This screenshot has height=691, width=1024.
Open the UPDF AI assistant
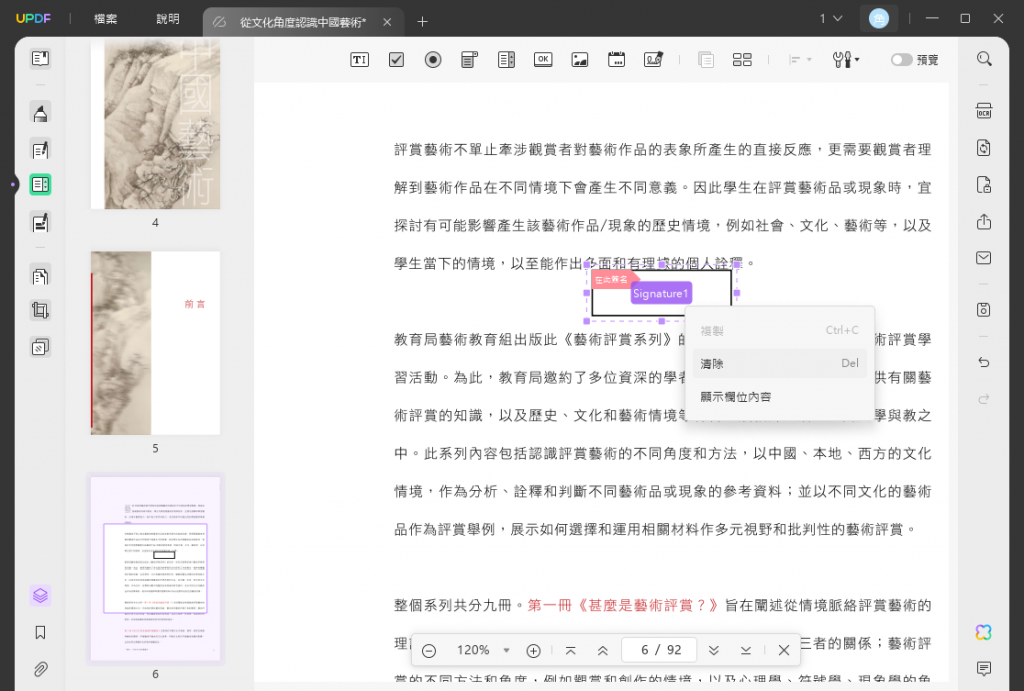tap(984, 632)
